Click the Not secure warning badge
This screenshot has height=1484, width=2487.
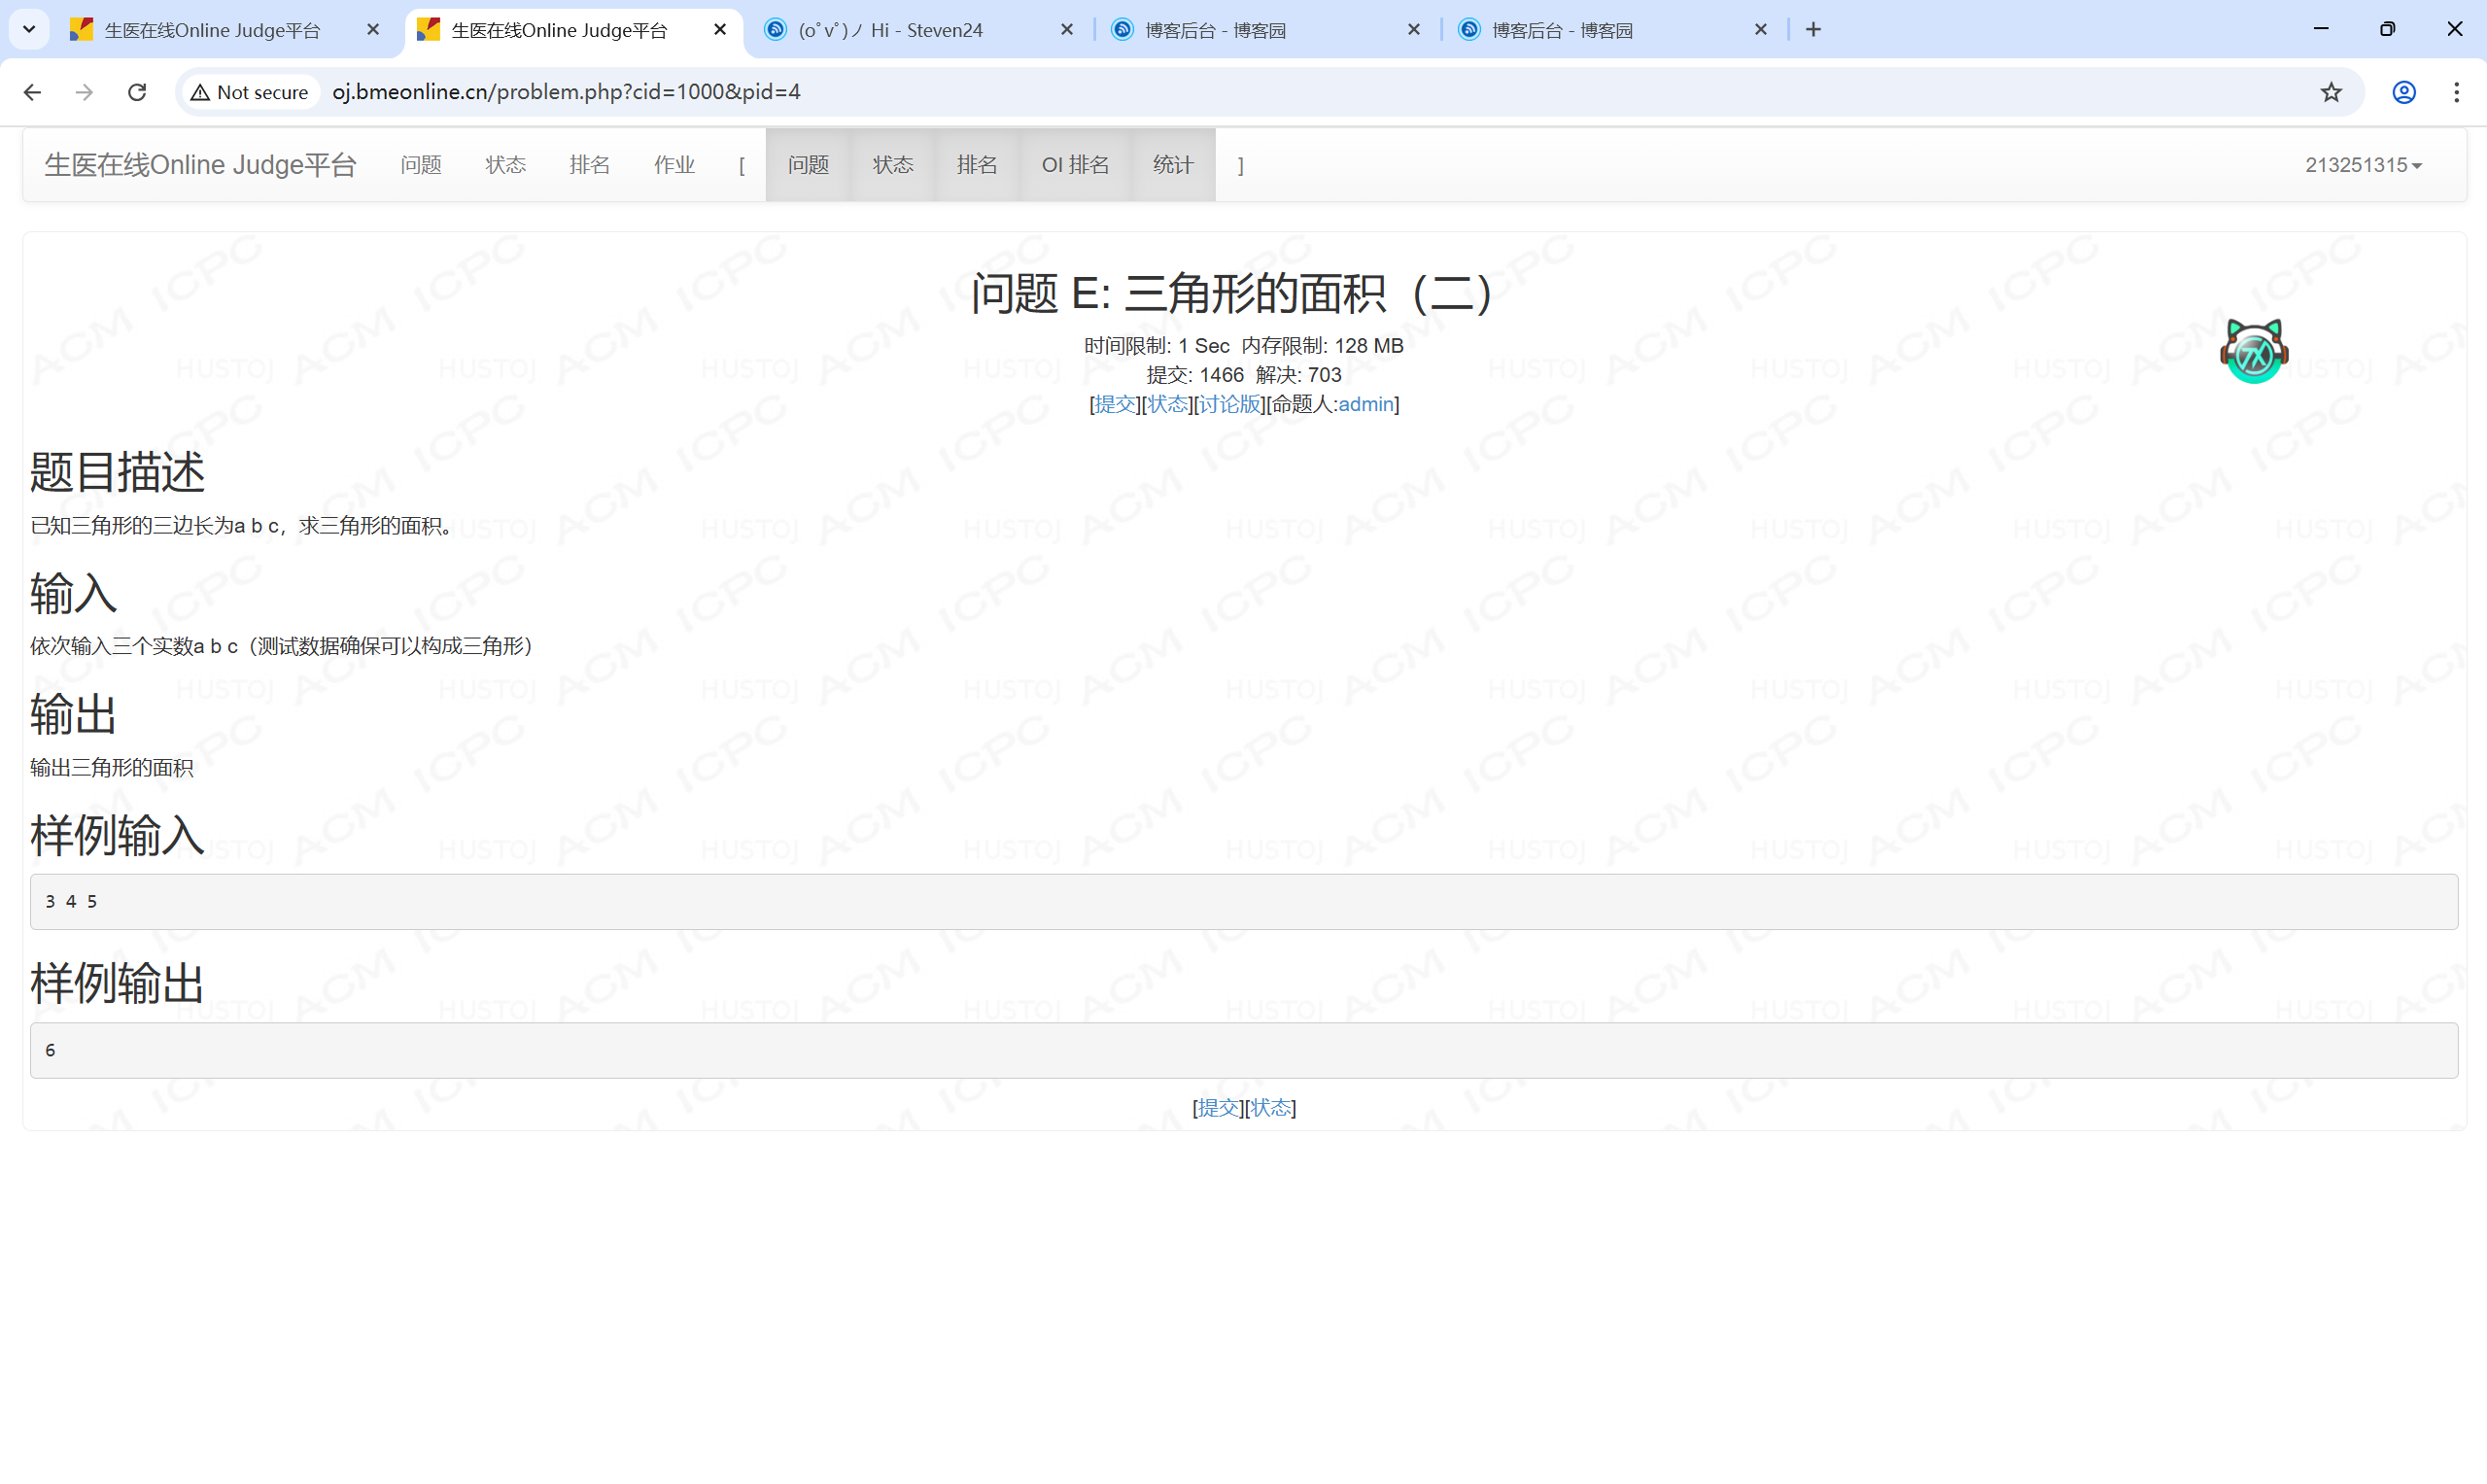click(250, 92)
